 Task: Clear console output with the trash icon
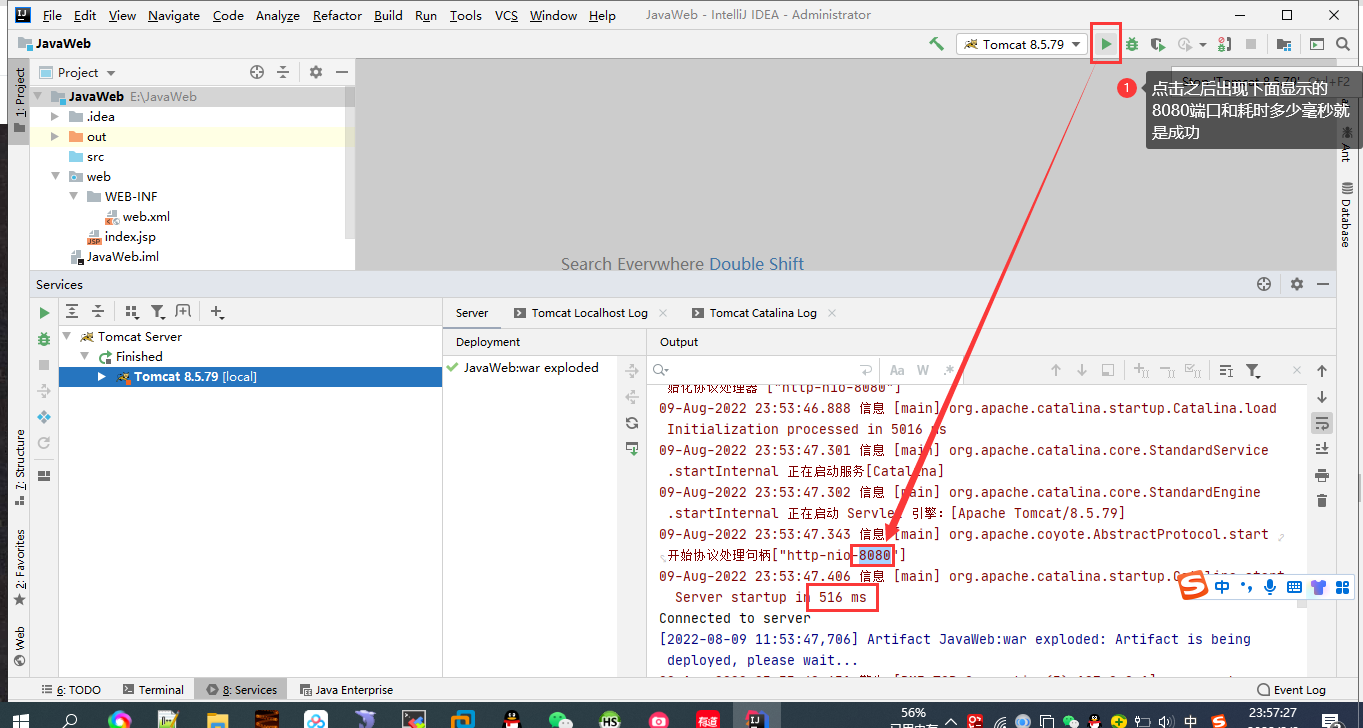[x=1322, y=500]
